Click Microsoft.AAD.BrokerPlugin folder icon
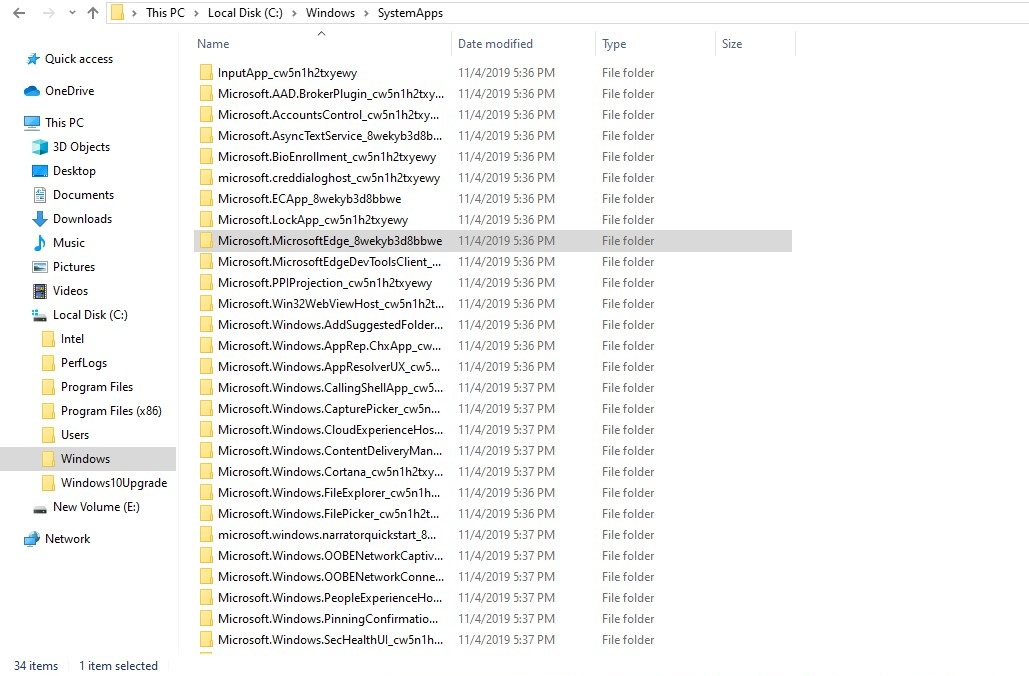 (x=206, y=94)
